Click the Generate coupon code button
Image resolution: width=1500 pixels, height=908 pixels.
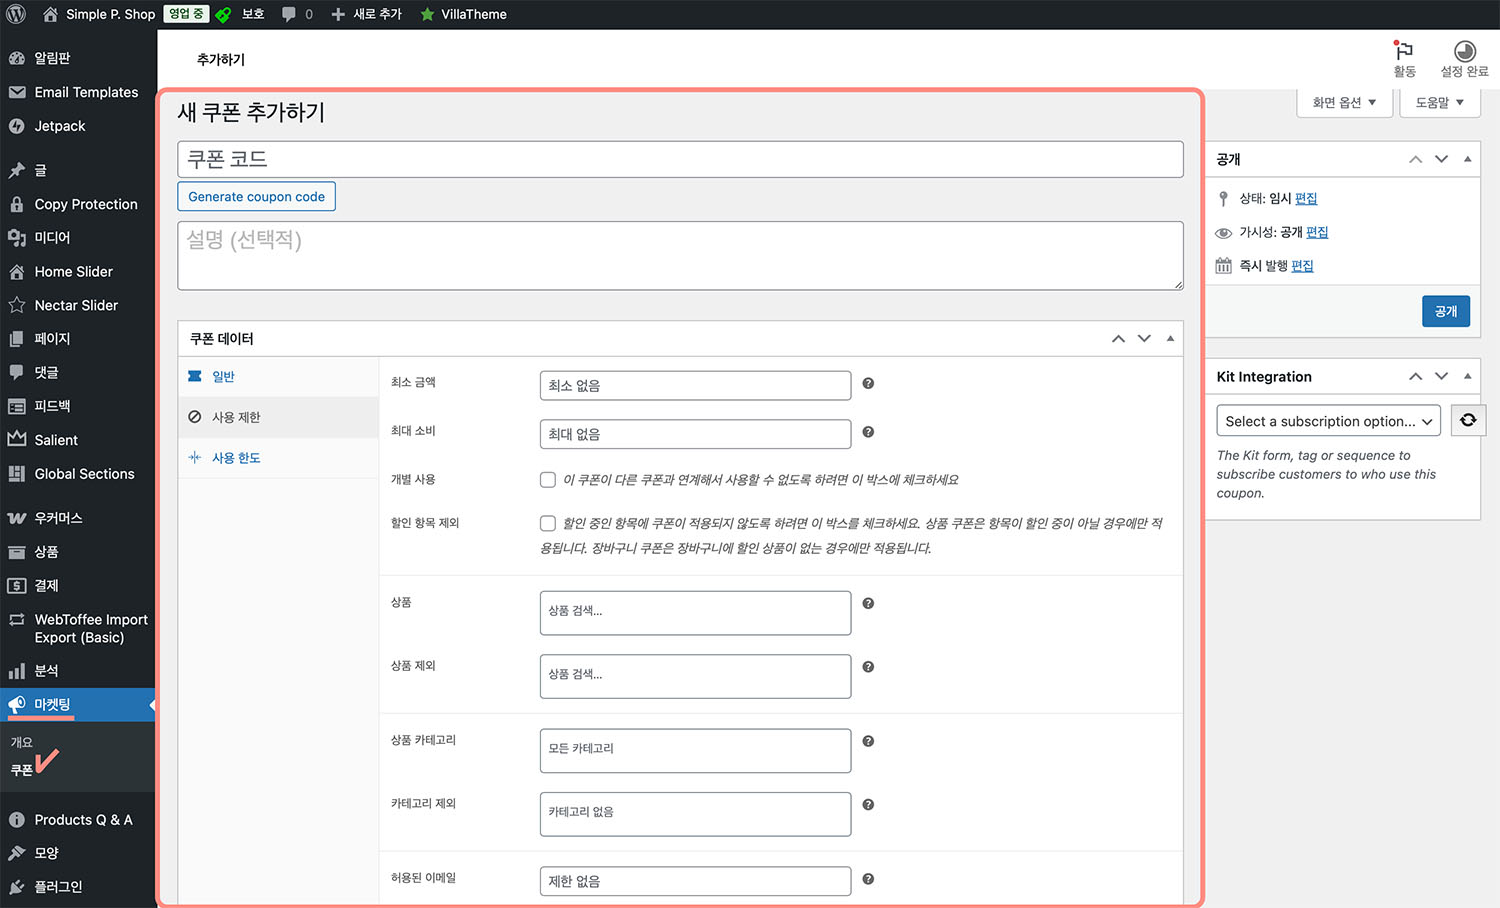[256, 197]
